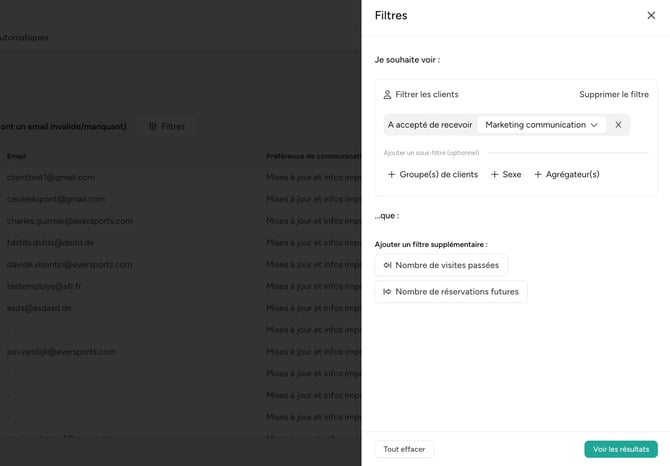Click the future bookings arrow icon
This screenshot has height=466, width=670.
(387, 292)
